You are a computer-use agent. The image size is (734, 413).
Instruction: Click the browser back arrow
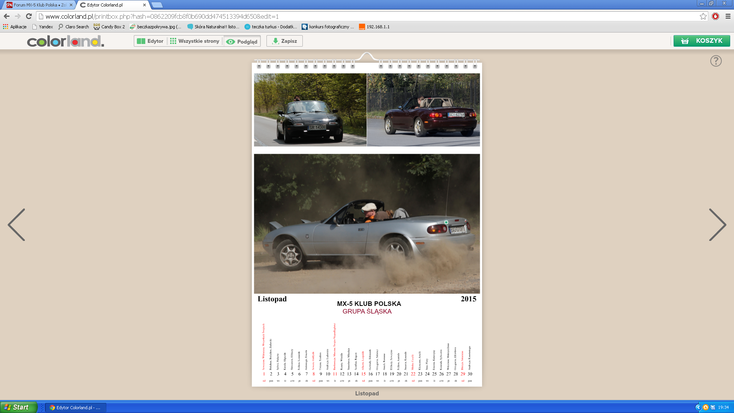pyautogui.click(x=7, y=16)
